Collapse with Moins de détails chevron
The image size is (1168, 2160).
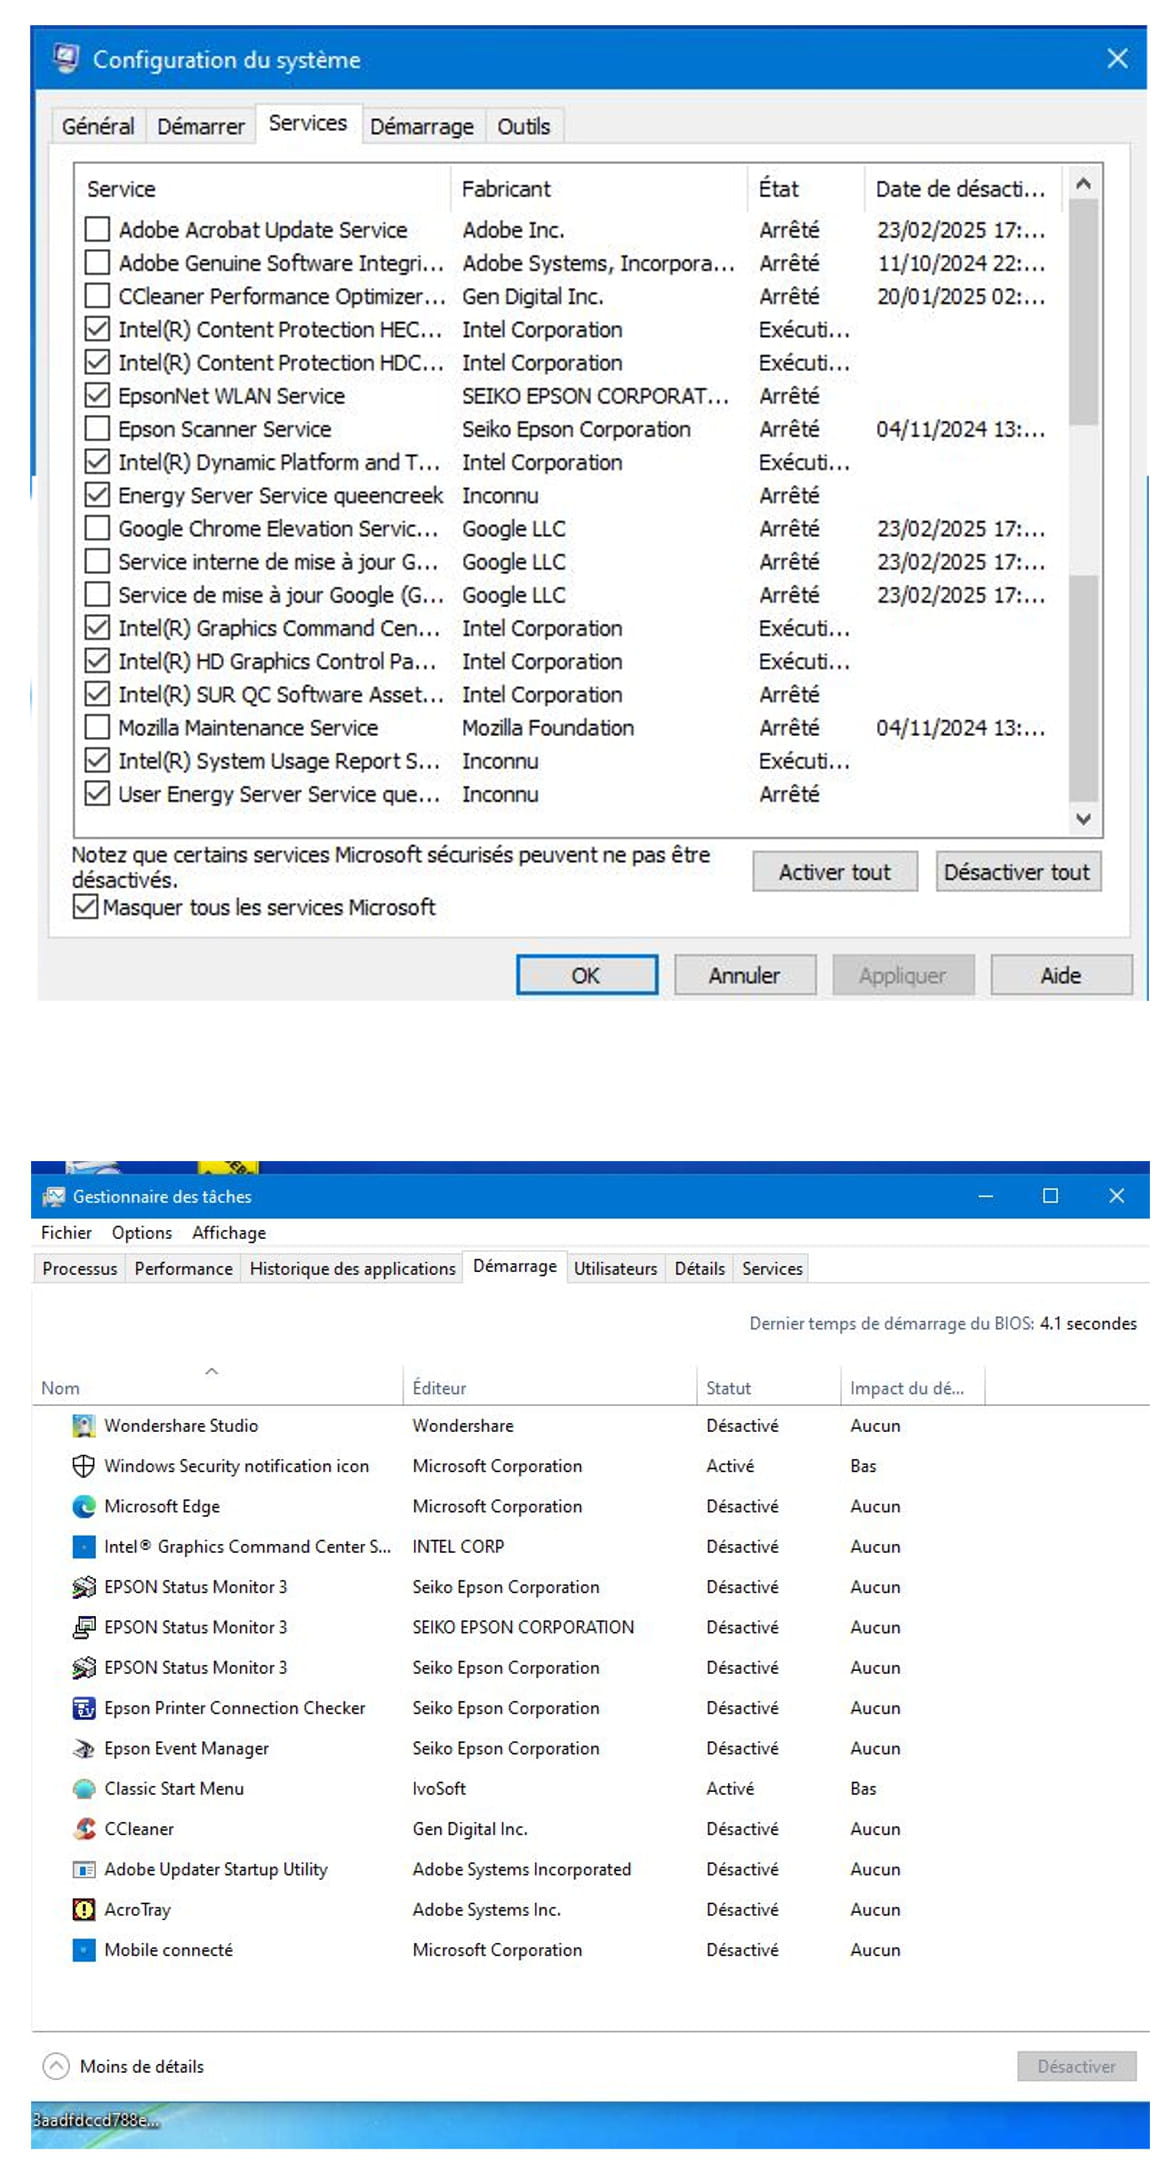point(56,2066)
